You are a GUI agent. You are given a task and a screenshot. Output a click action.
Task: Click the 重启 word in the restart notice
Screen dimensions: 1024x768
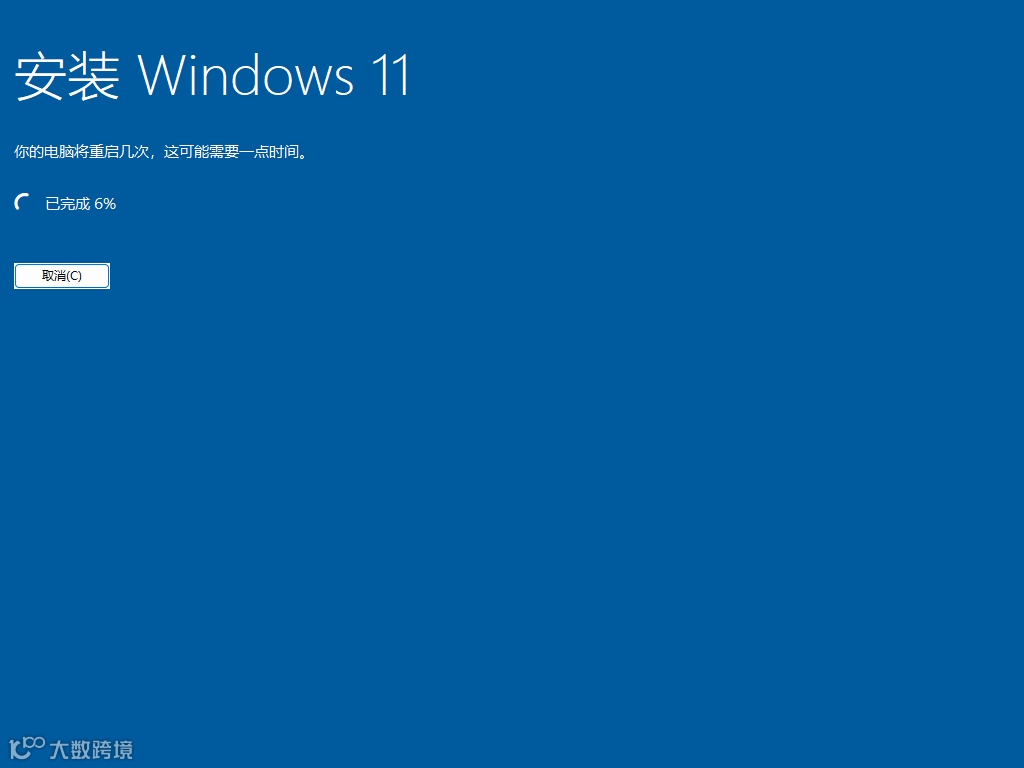(x=104, y=152)
